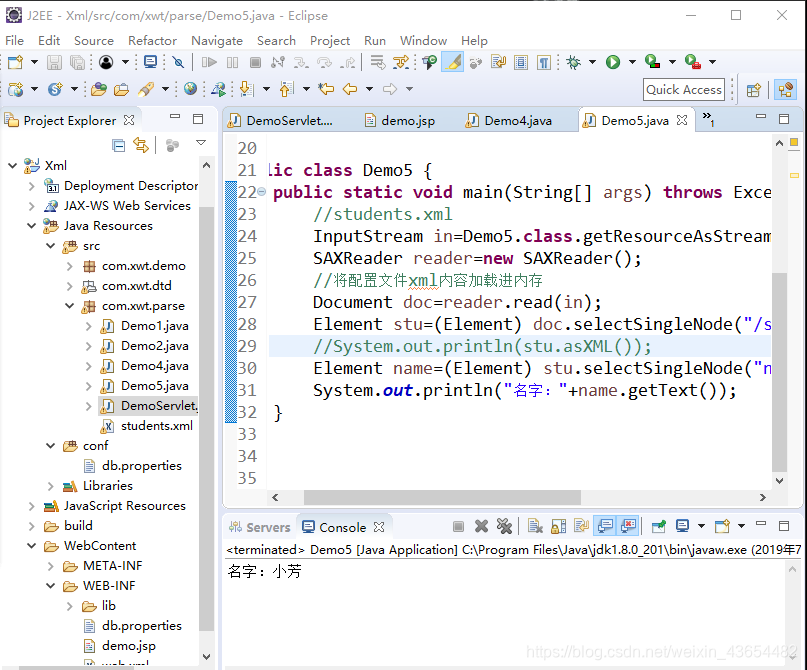
Task: Toggle Block Selection Mode icon
Action: [521, 62]
